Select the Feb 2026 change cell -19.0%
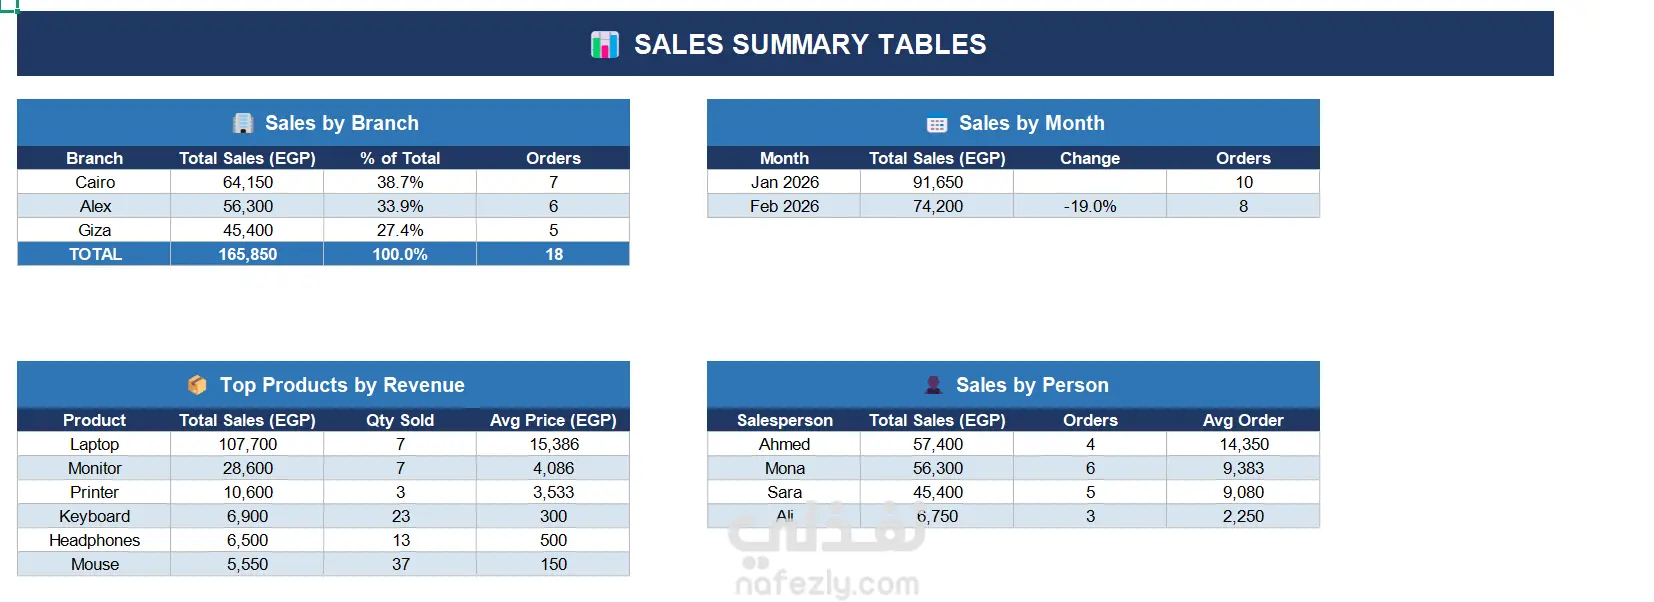The width and height of the screenshot is (1654, 602). click(1090, 206)
